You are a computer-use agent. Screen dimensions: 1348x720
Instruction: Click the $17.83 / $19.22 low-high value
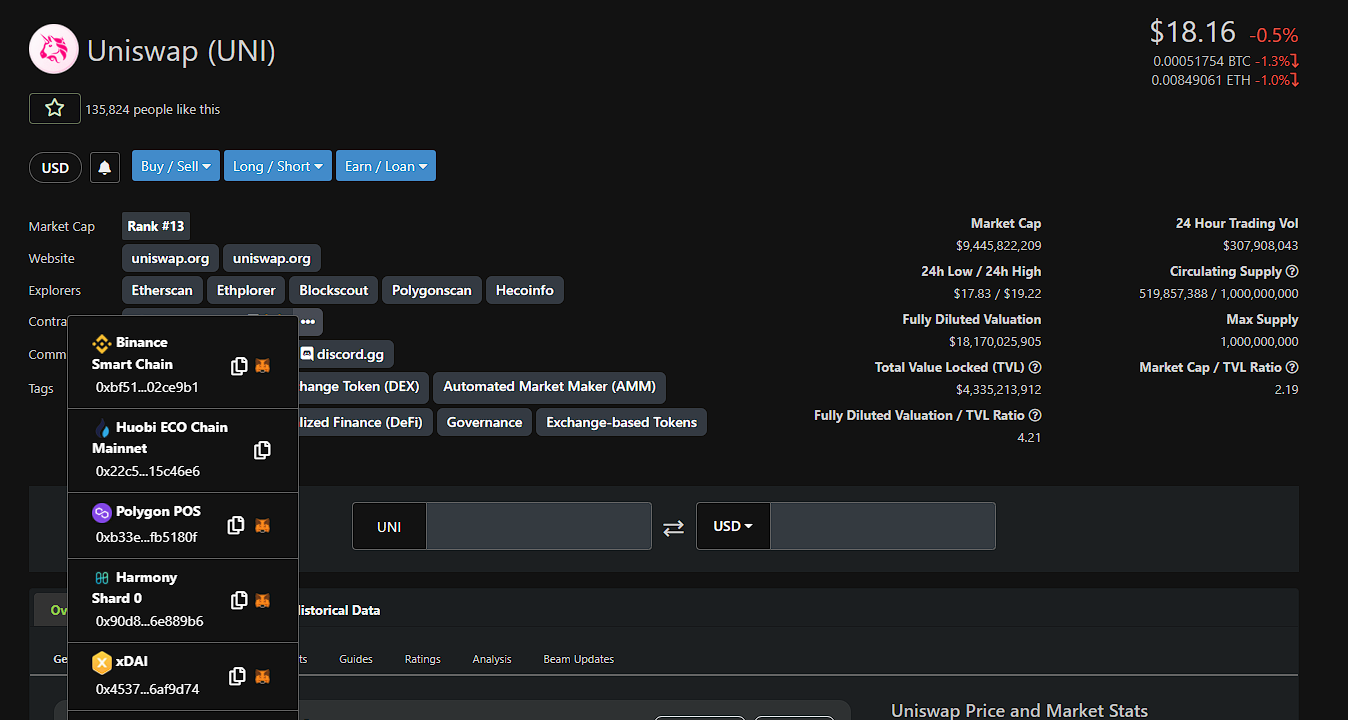coord(997,294)
